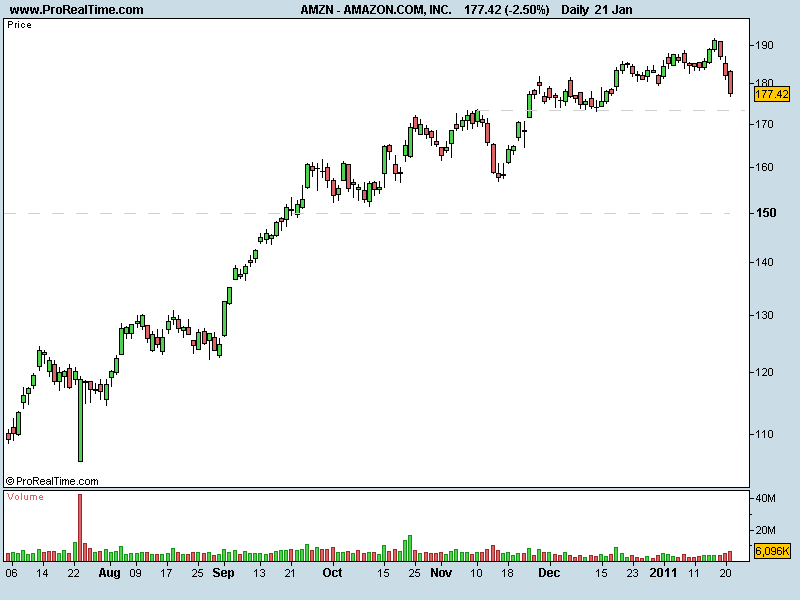Click the 20M volume axis label

point(765,530)
